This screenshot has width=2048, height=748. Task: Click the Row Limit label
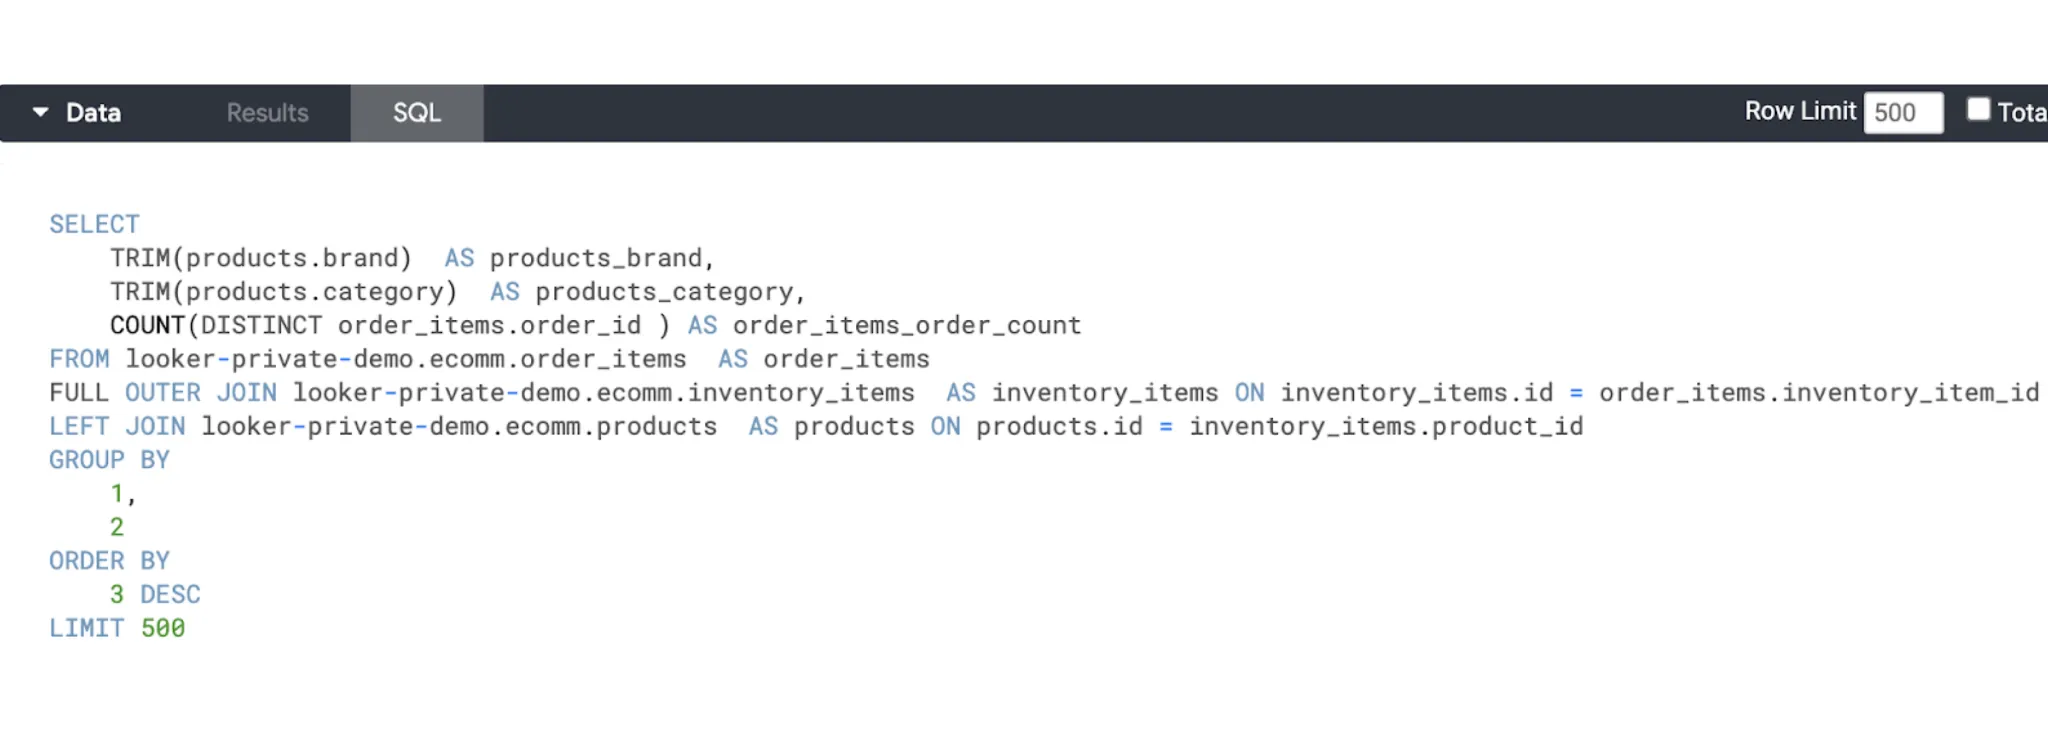tap(1799, 111)
